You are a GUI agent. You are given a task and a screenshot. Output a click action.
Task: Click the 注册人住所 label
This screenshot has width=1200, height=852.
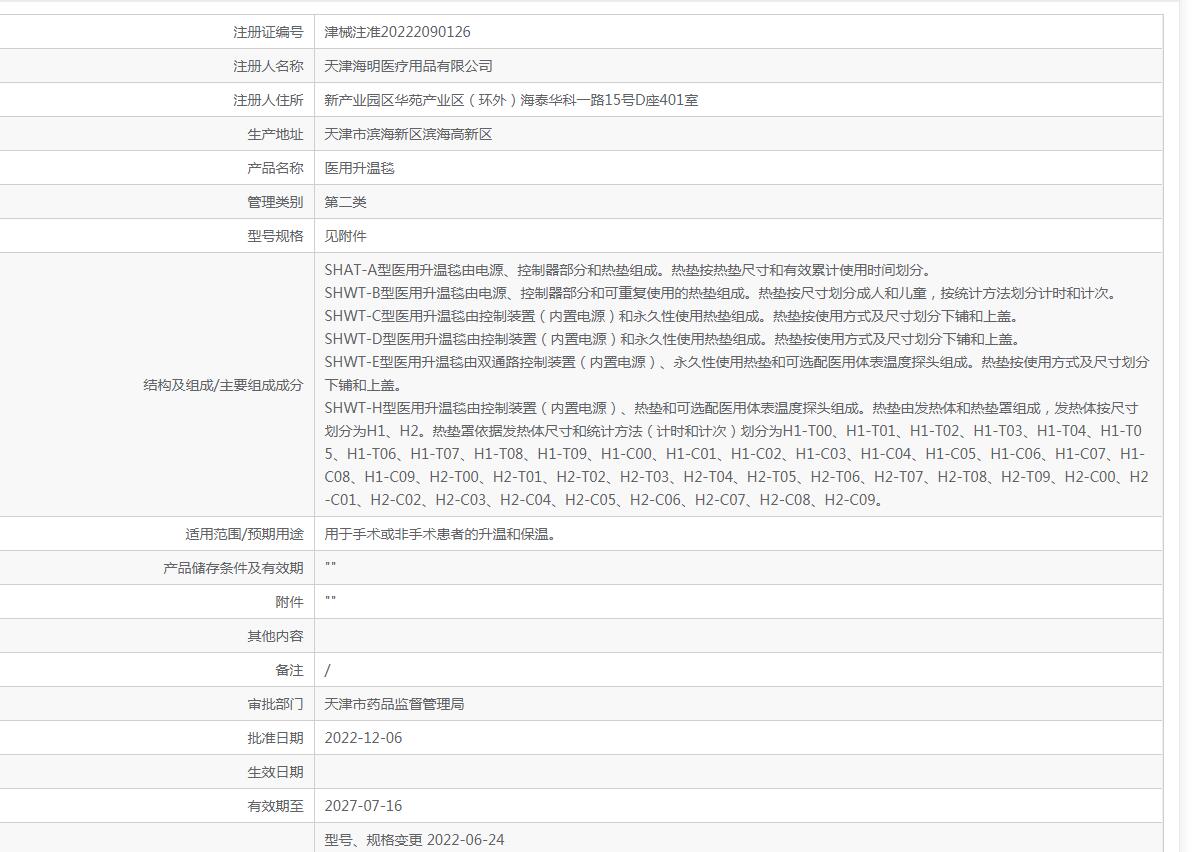pos(268,100)
